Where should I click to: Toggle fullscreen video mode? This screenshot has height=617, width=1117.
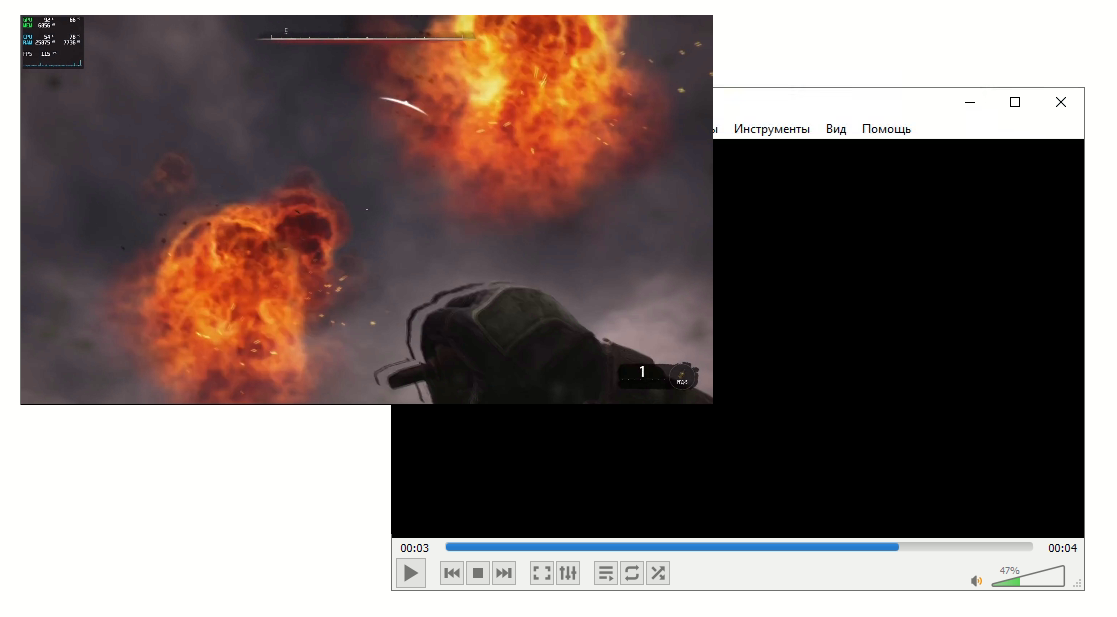[x=542, y=573]
